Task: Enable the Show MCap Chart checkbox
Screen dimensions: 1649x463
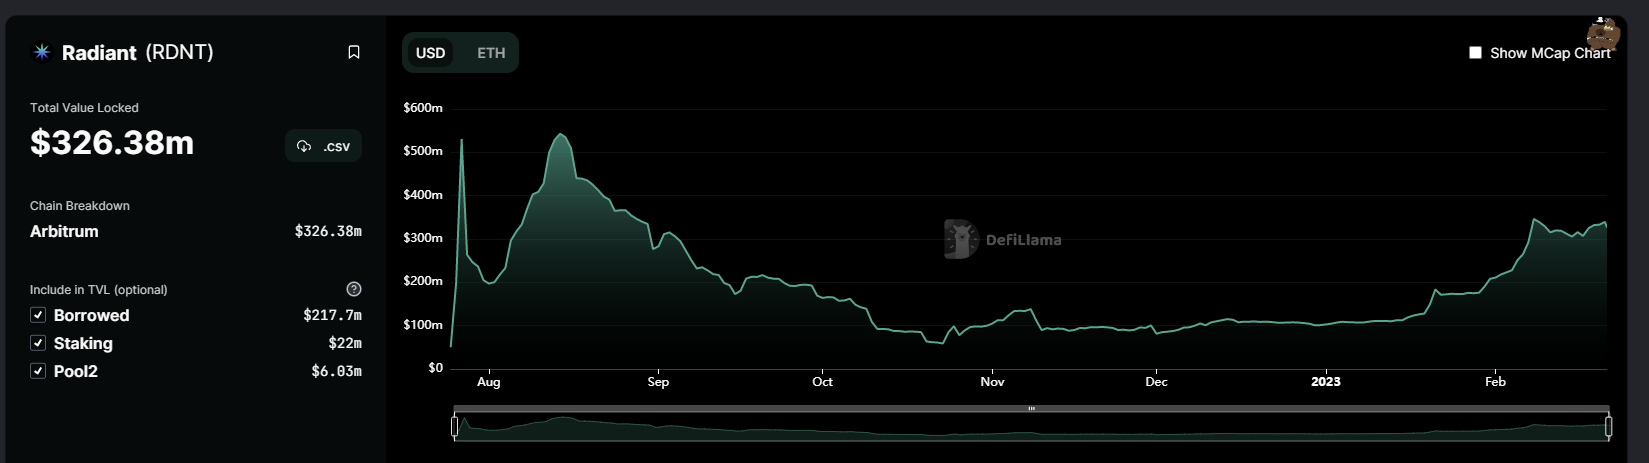Action: coord(1475,53)
